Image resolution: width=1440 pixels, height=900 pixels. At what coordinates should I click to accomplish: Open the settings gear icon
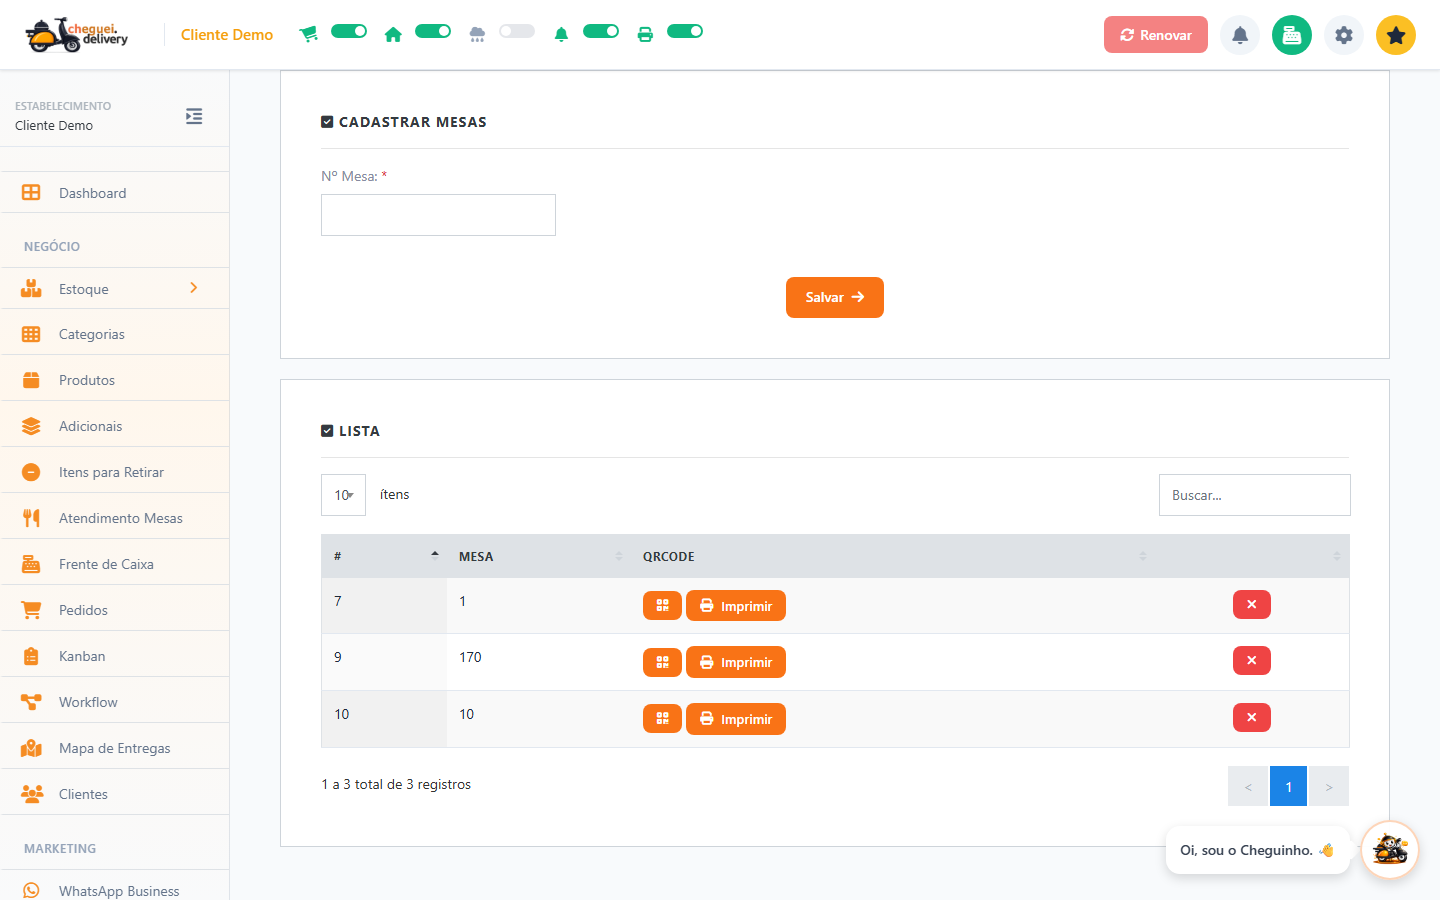[1344, 35]
